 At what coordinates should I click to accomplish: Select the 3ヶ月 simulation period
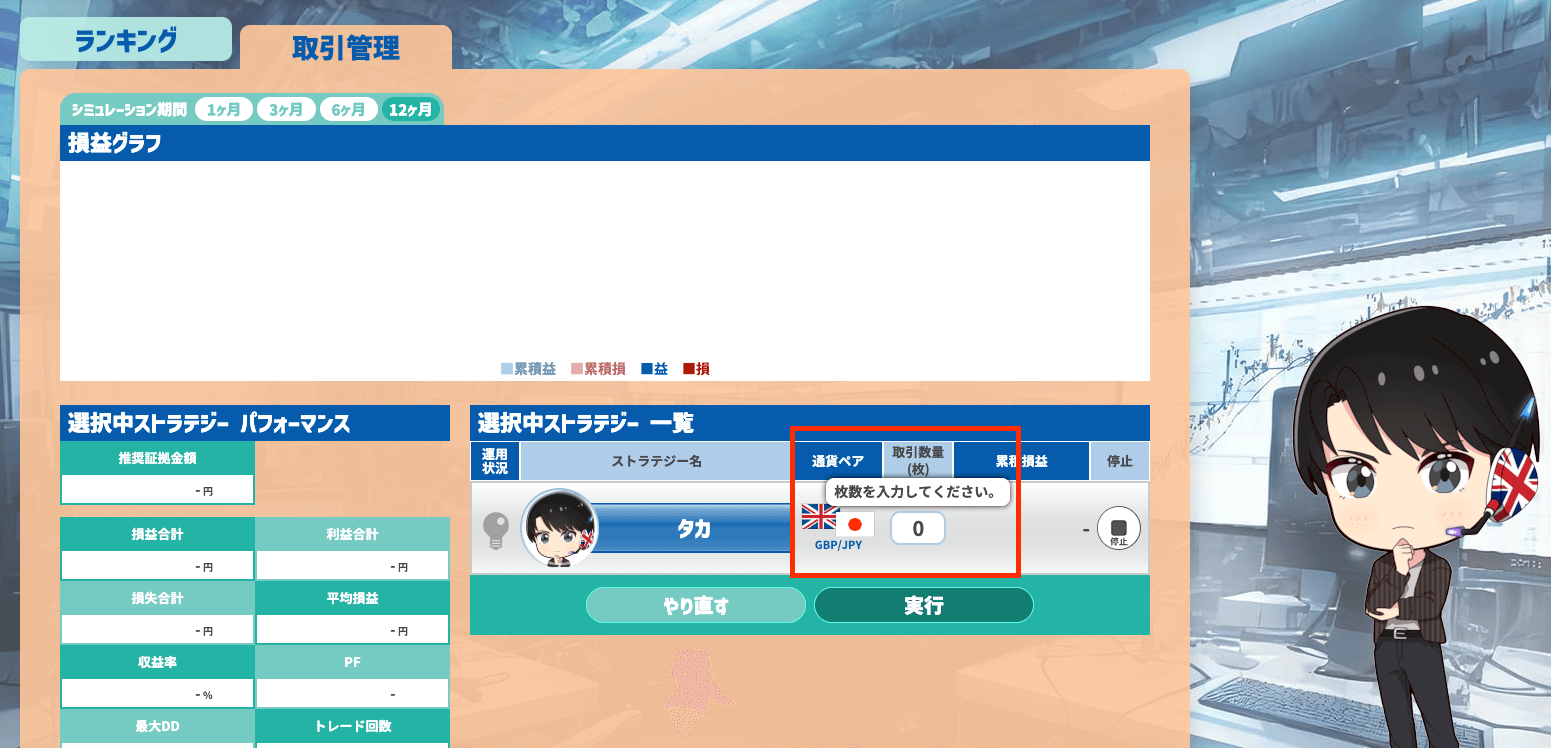tap(286, 110)
